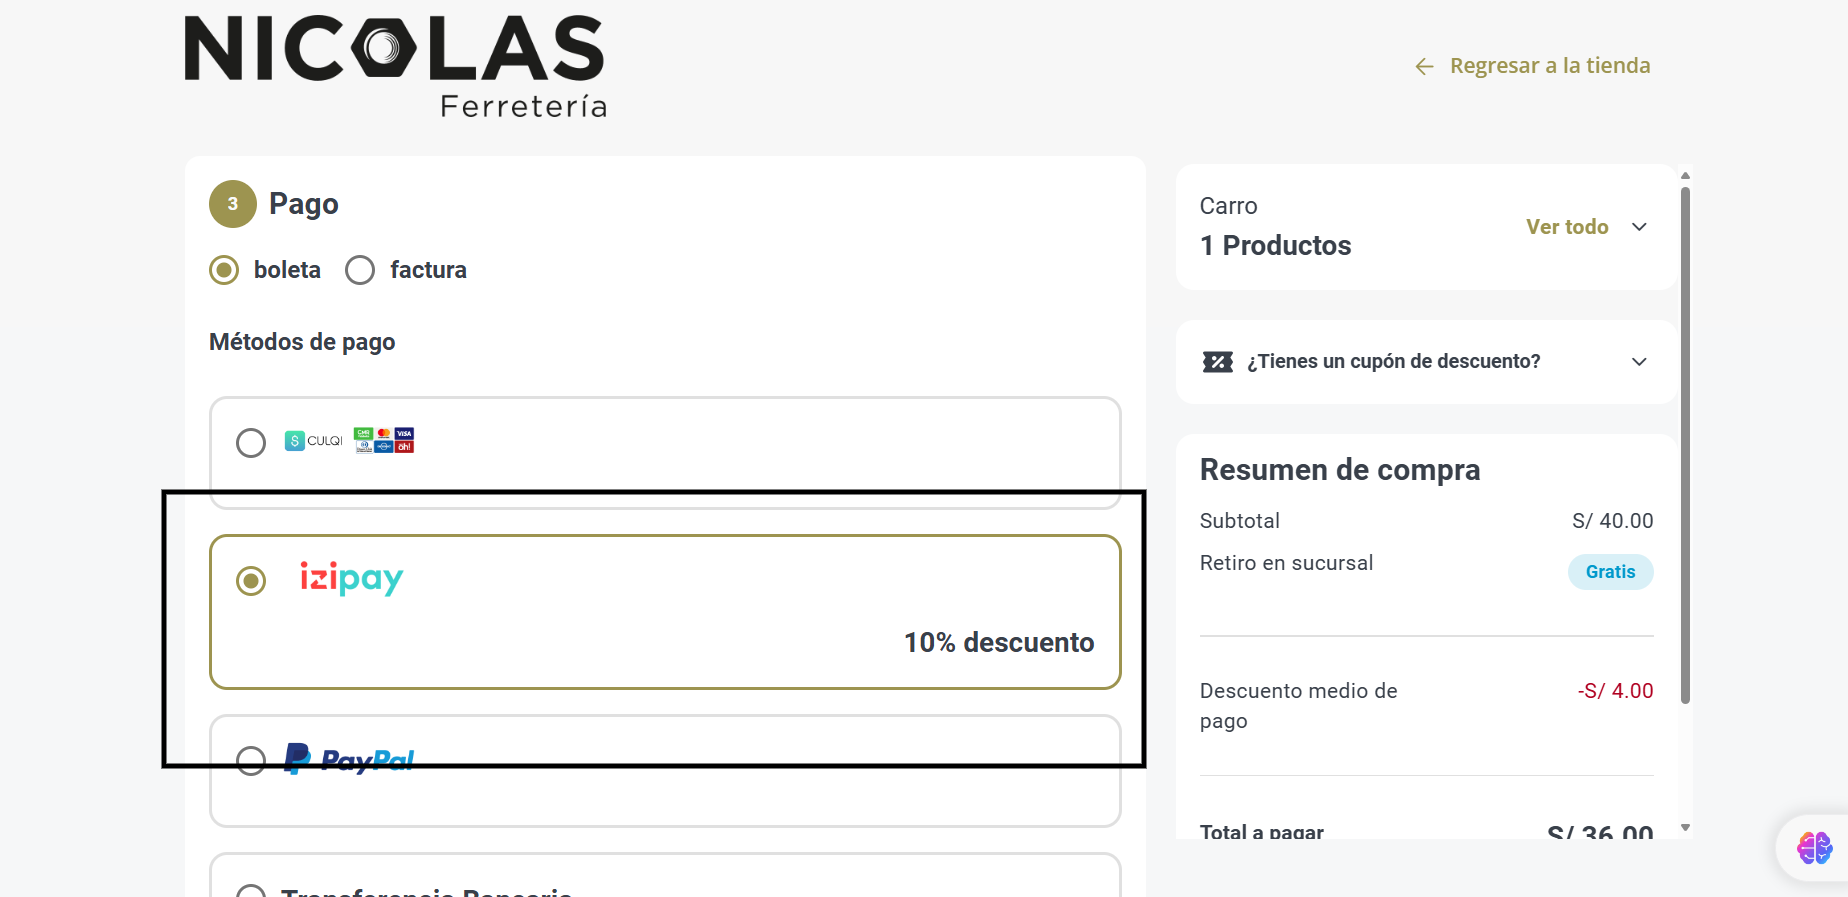Click the Culqi logo
Image resolution: width=1848 pixels, height=897 pixels.
(x=314, y=441)
